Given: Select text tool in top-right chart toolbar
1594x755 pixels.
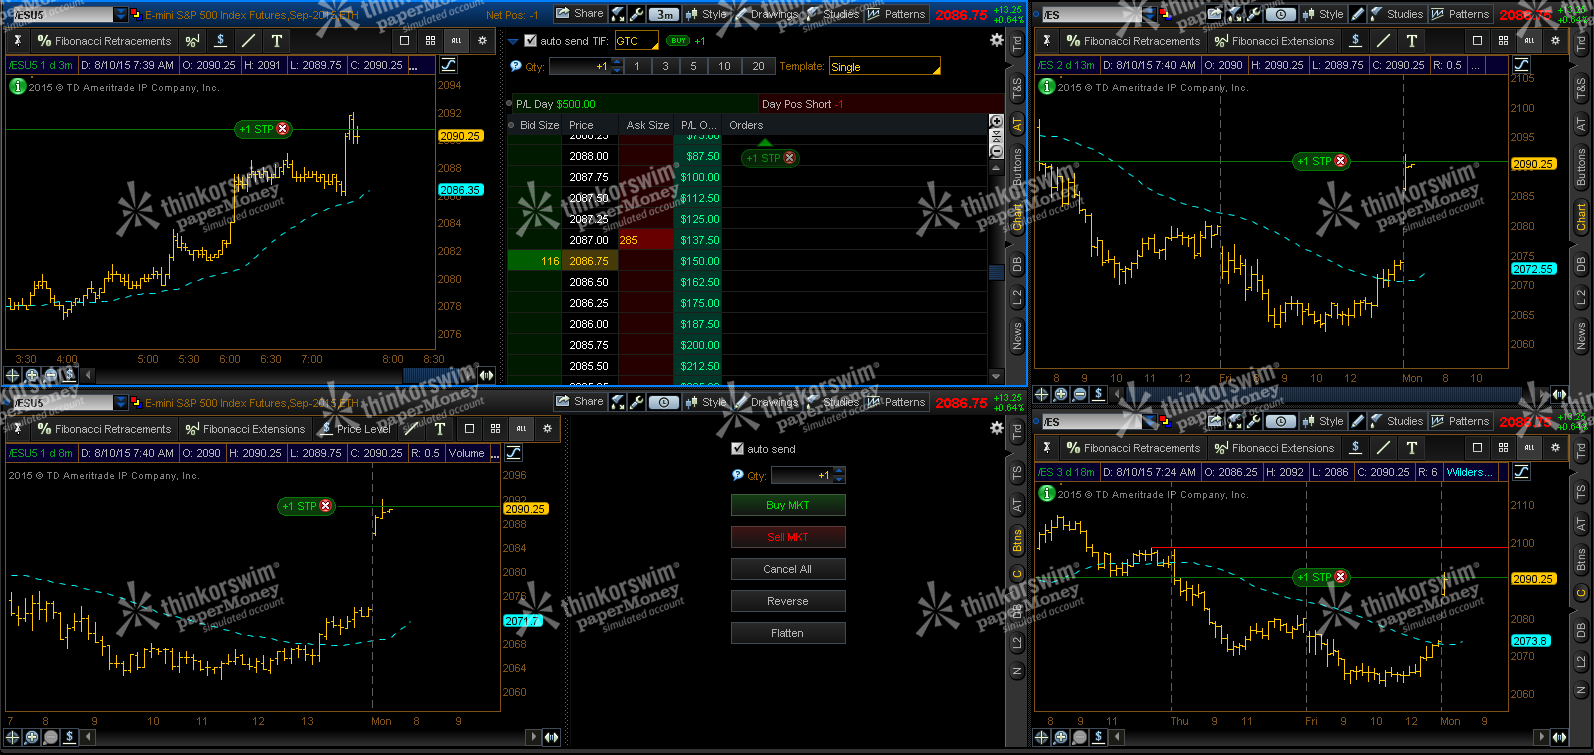Looking at the screenshot, I should click(x=1412, y=41).
